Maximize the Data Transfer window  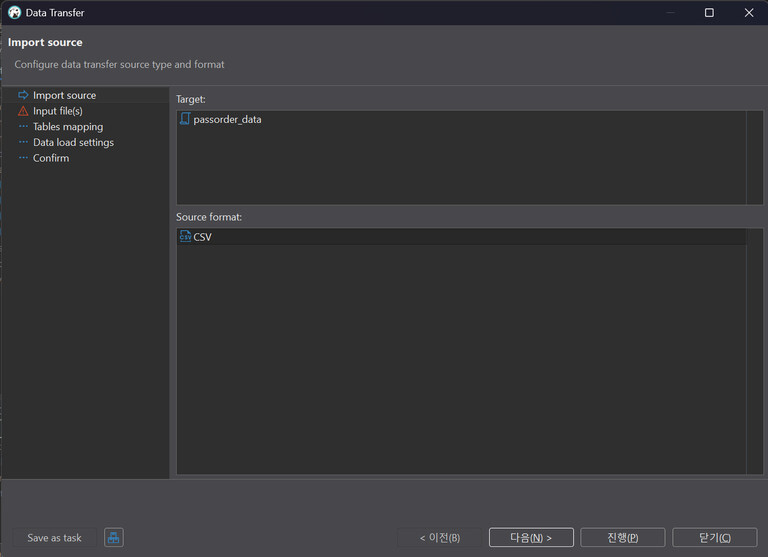pyautogui.click(x=709, y=13)
